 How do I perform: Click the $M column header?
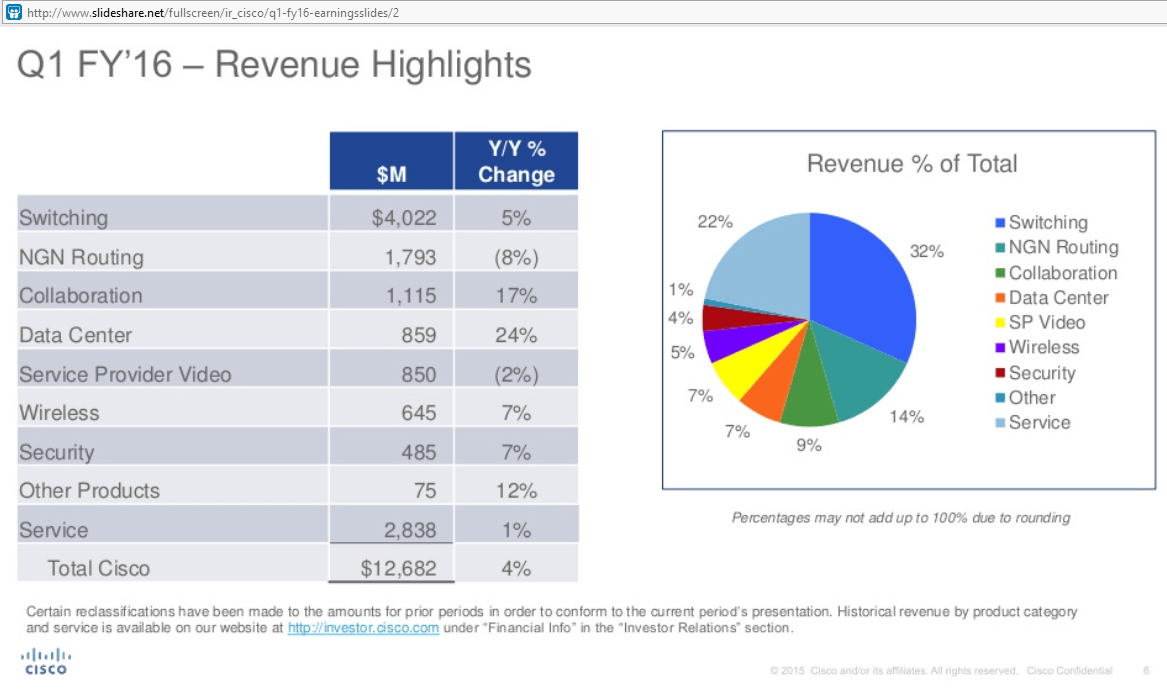(391, 161)
